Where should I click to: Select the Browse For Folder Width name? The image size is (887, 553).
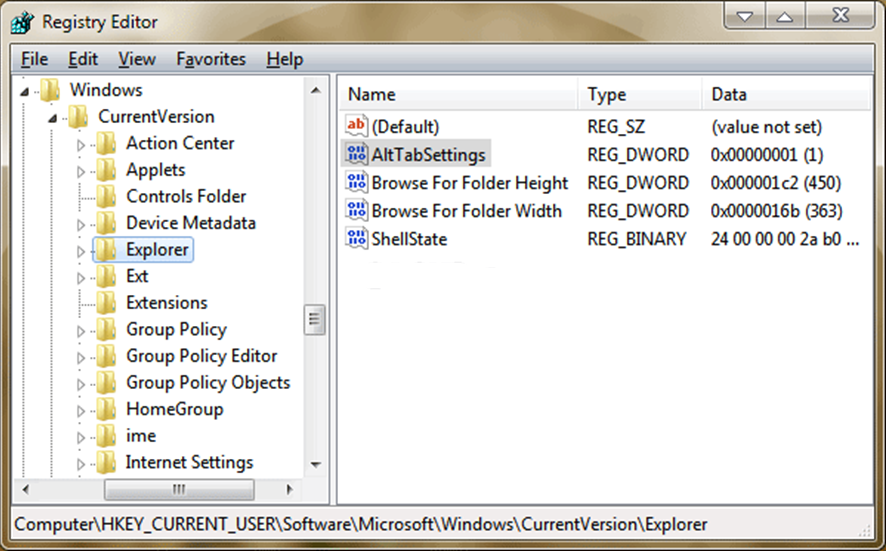coord(467,211)
